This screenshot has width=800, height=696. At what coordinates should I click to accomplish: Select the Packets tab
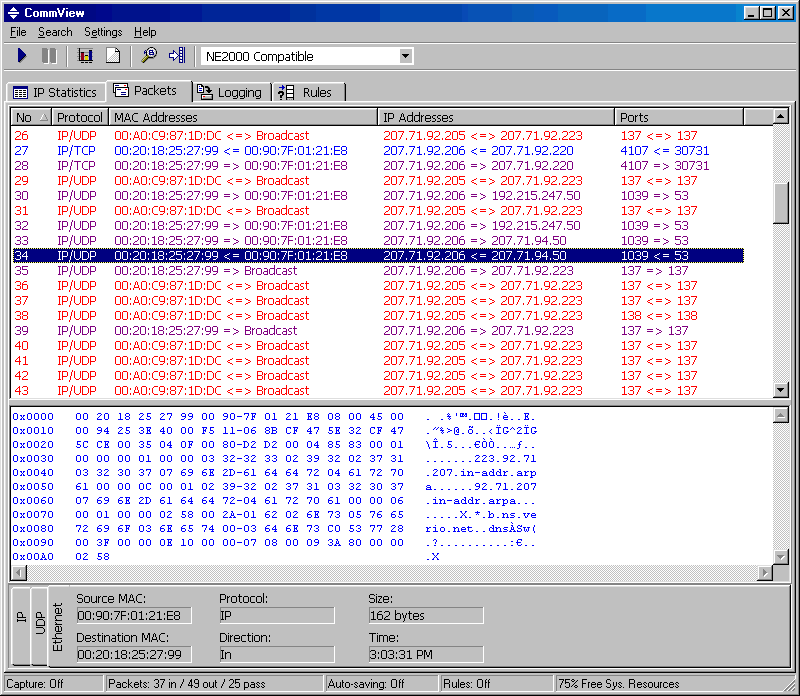pos(148,91)
